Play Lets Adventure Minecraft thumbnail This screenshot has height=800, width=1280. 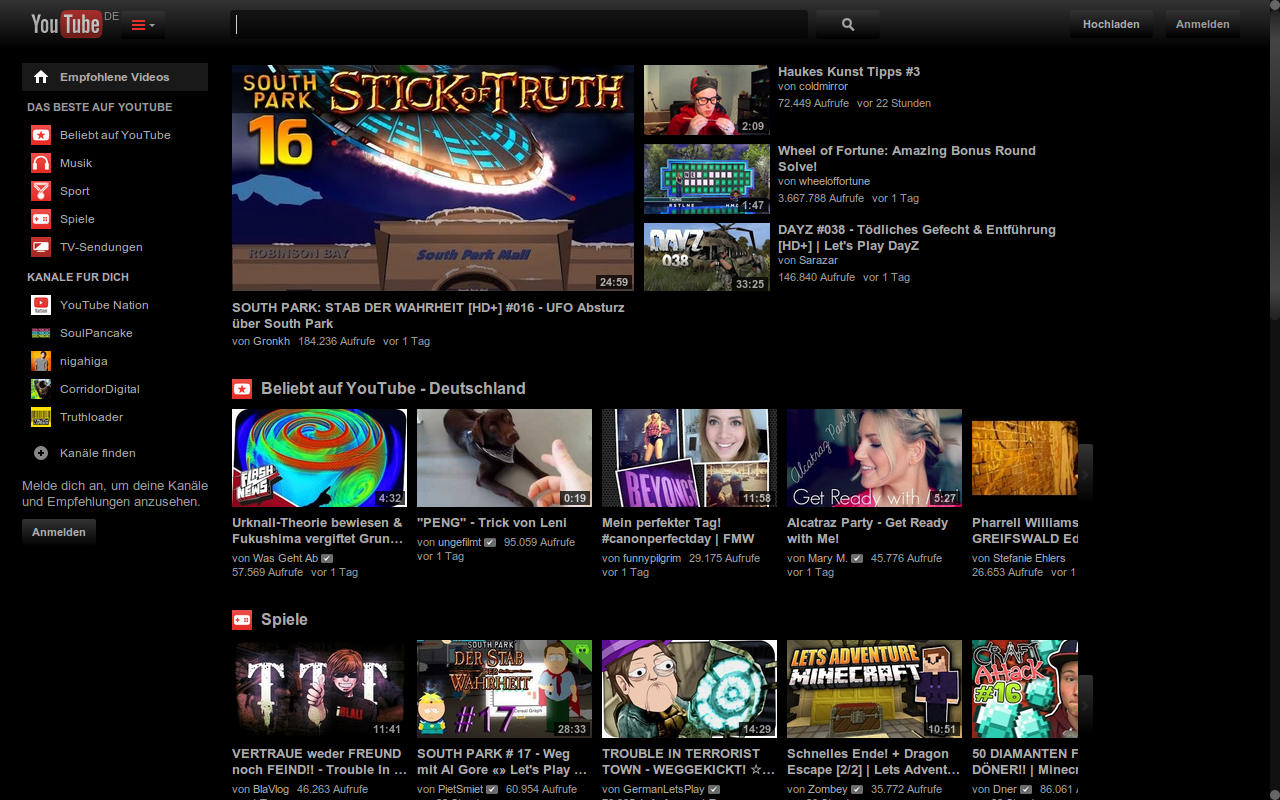tap(874, 689)
